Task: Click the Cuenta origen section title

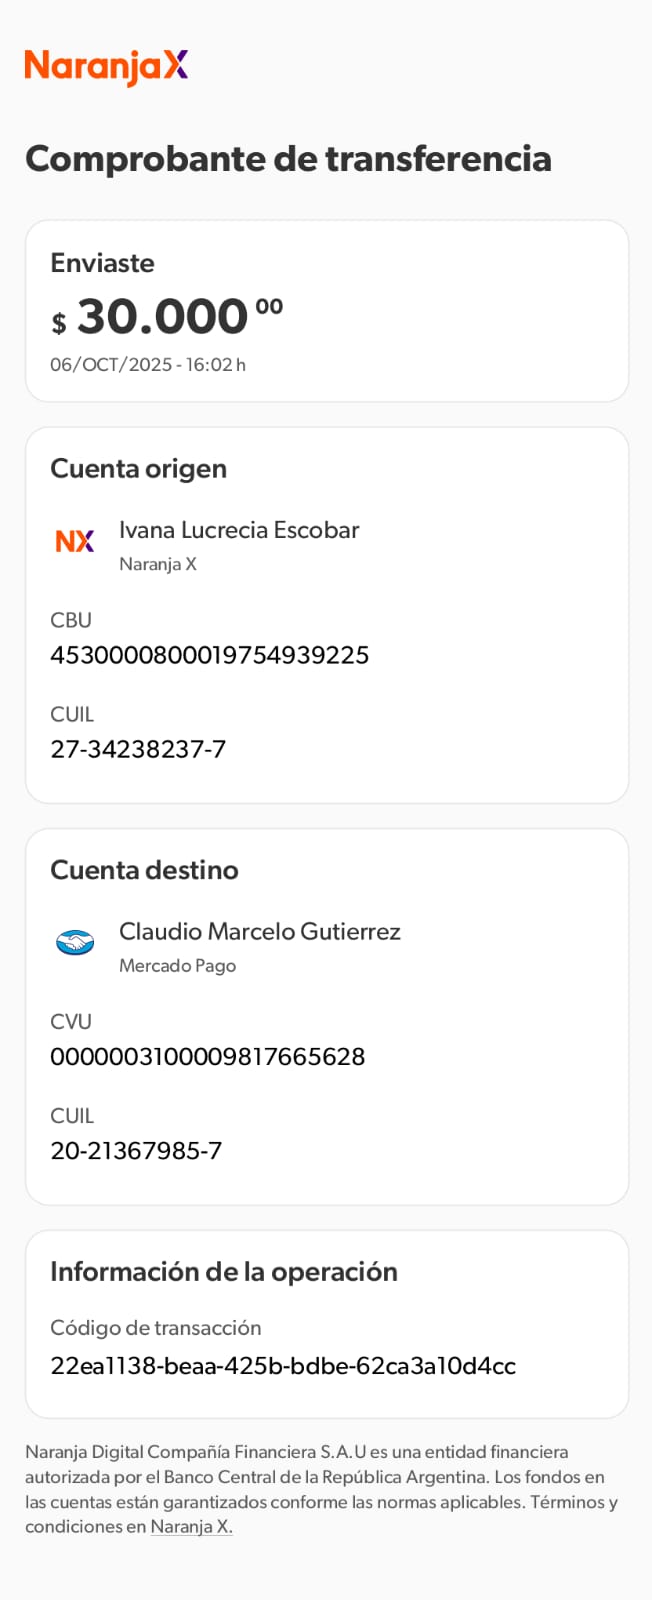Action: [138, 469]
